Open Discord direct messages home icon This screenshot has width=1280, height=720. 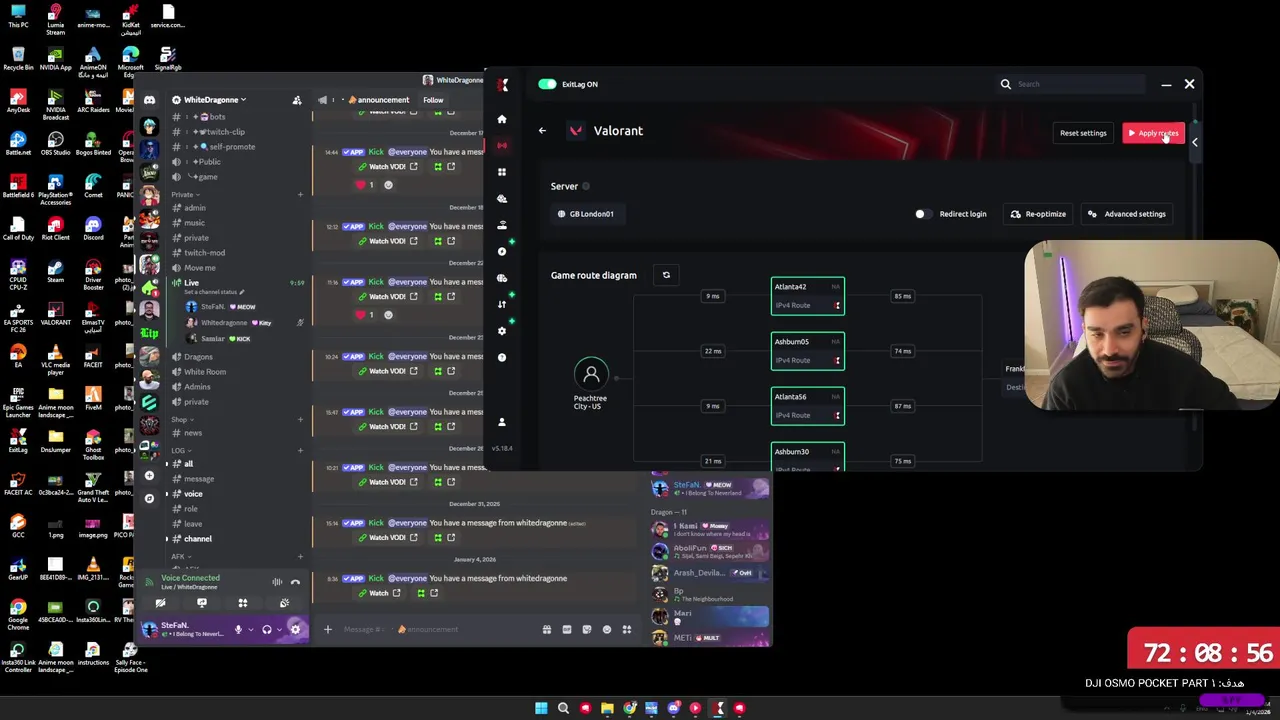pyautogui.click(x=149, y=100)
